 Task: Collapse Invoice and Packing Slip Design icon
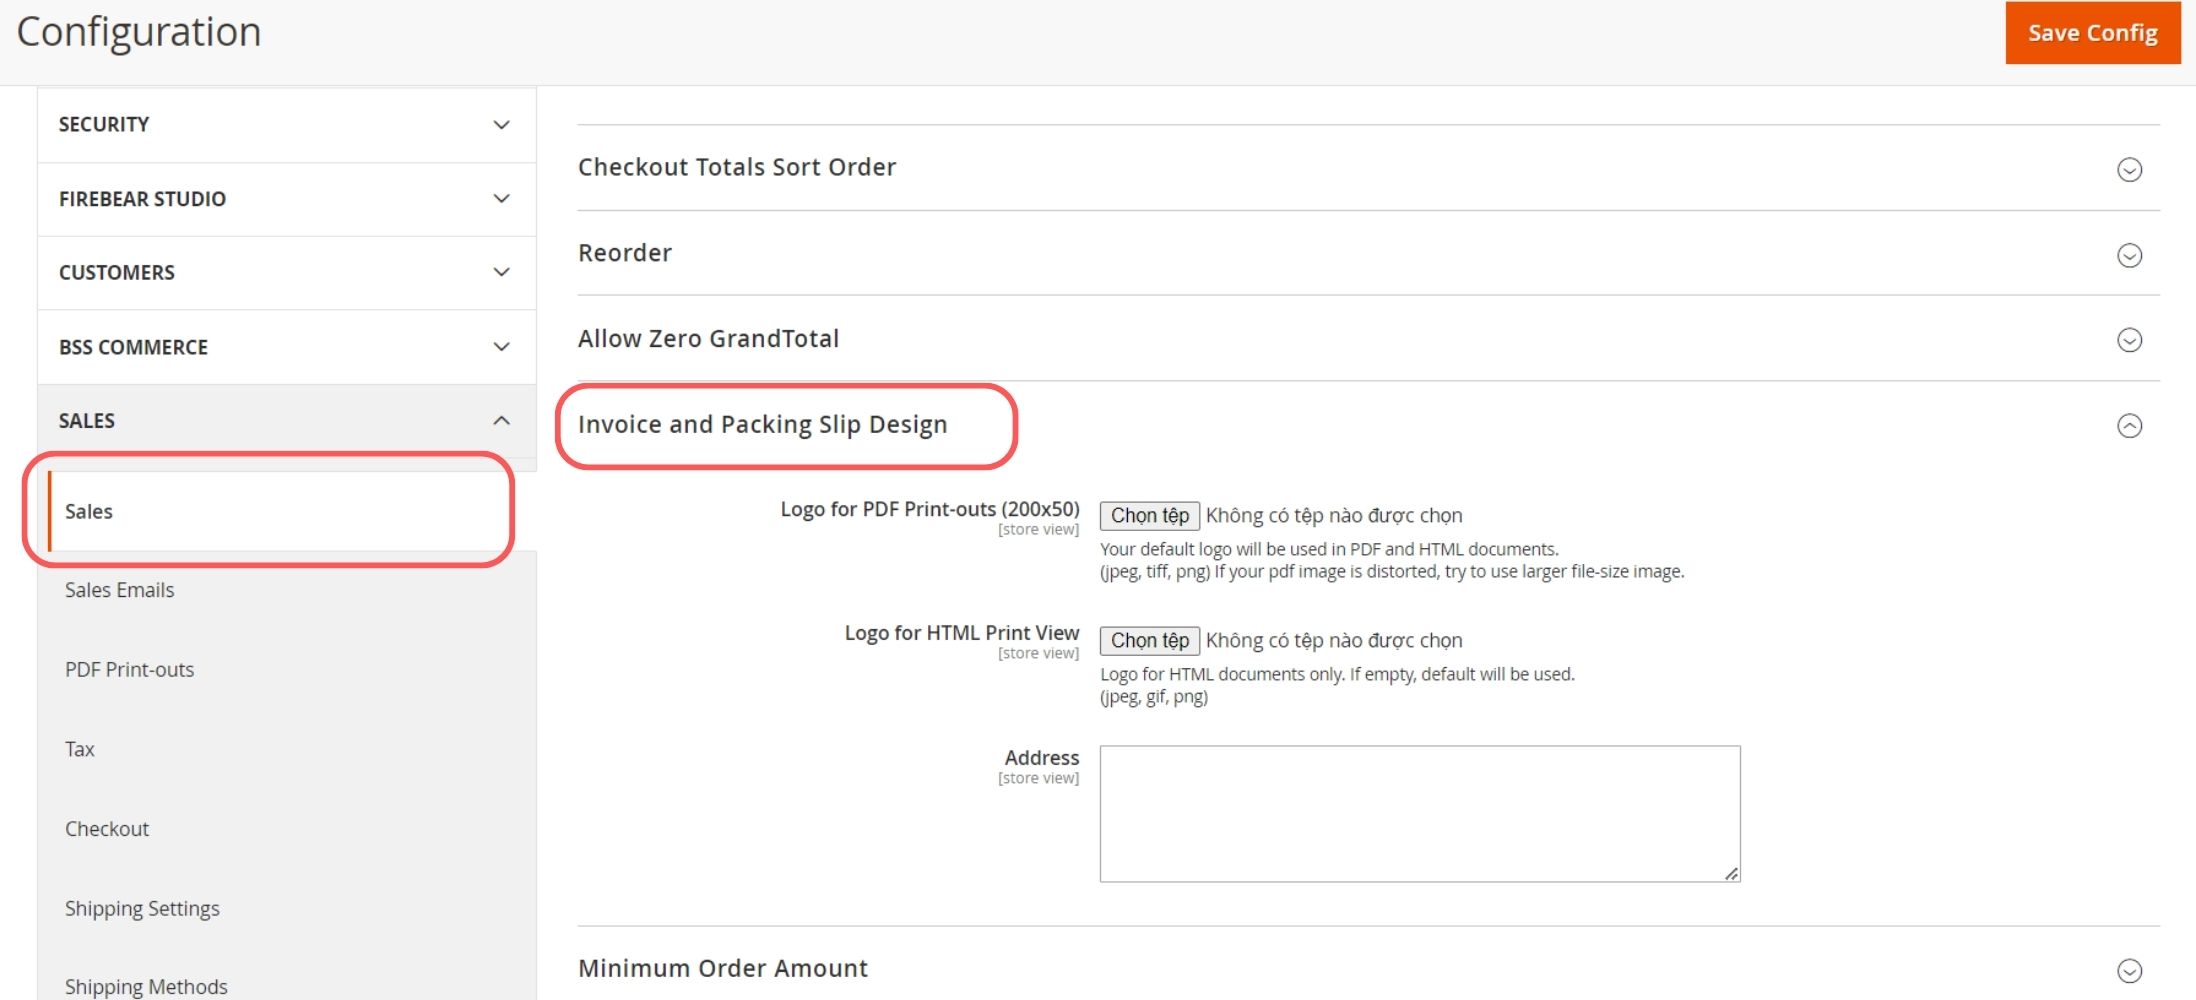2129,426
